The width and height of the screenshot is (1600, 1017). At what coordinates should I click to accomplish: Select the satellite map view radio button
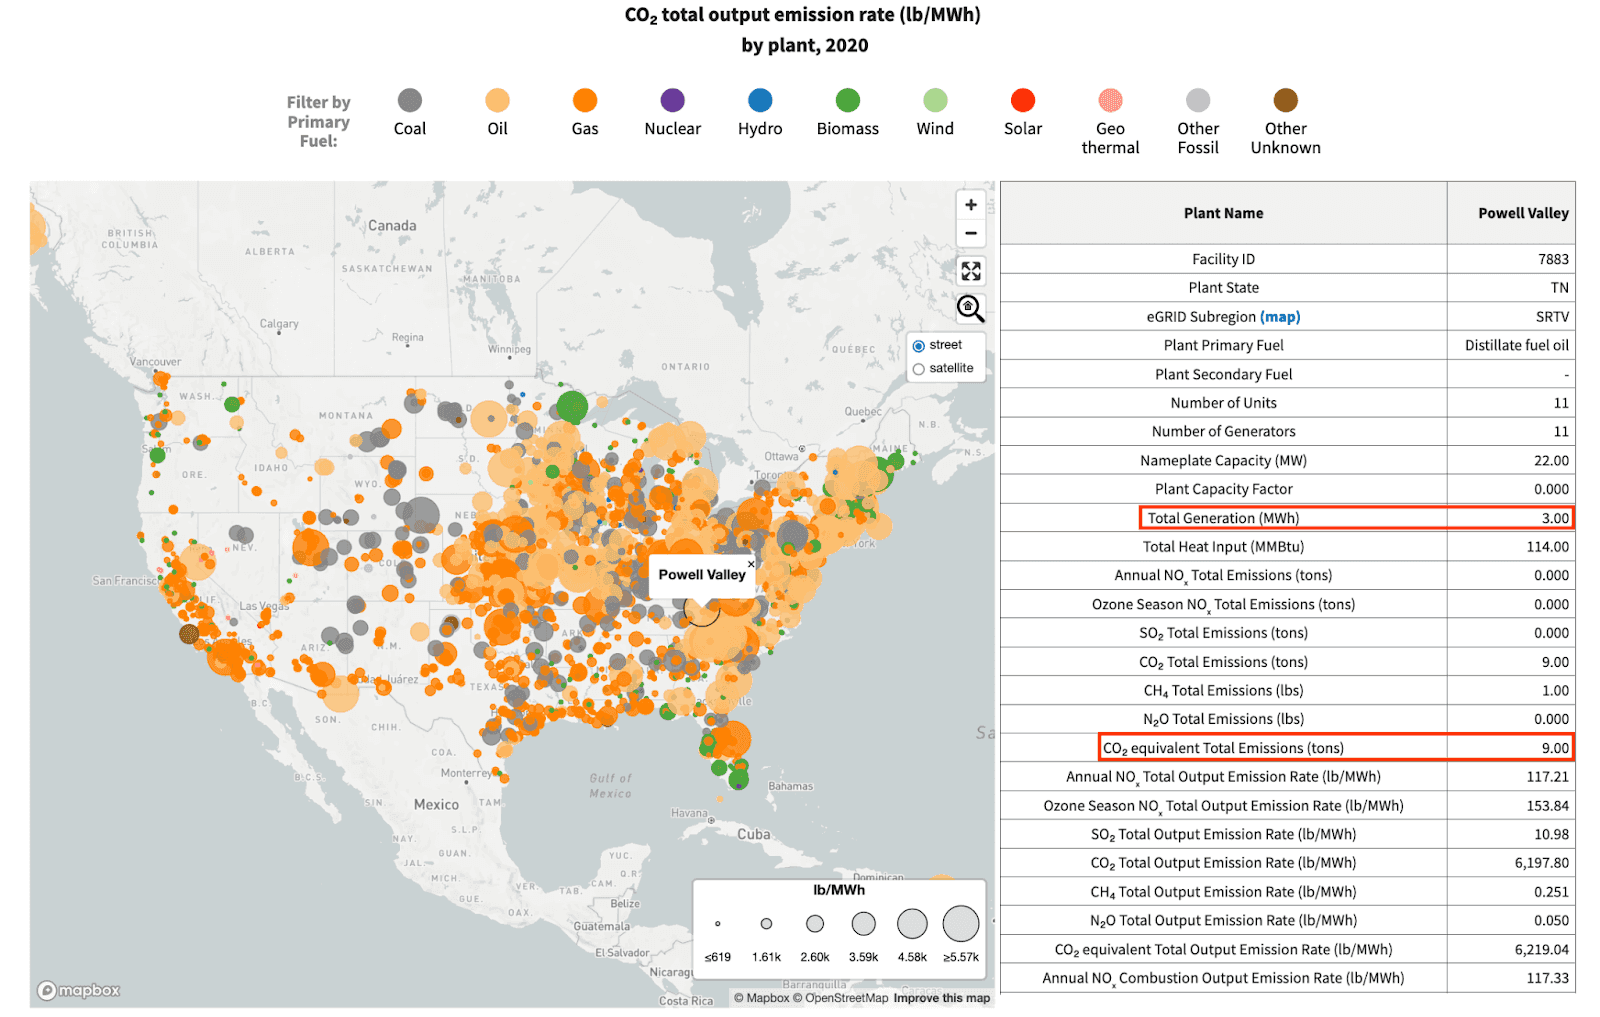tap(918, 369)
